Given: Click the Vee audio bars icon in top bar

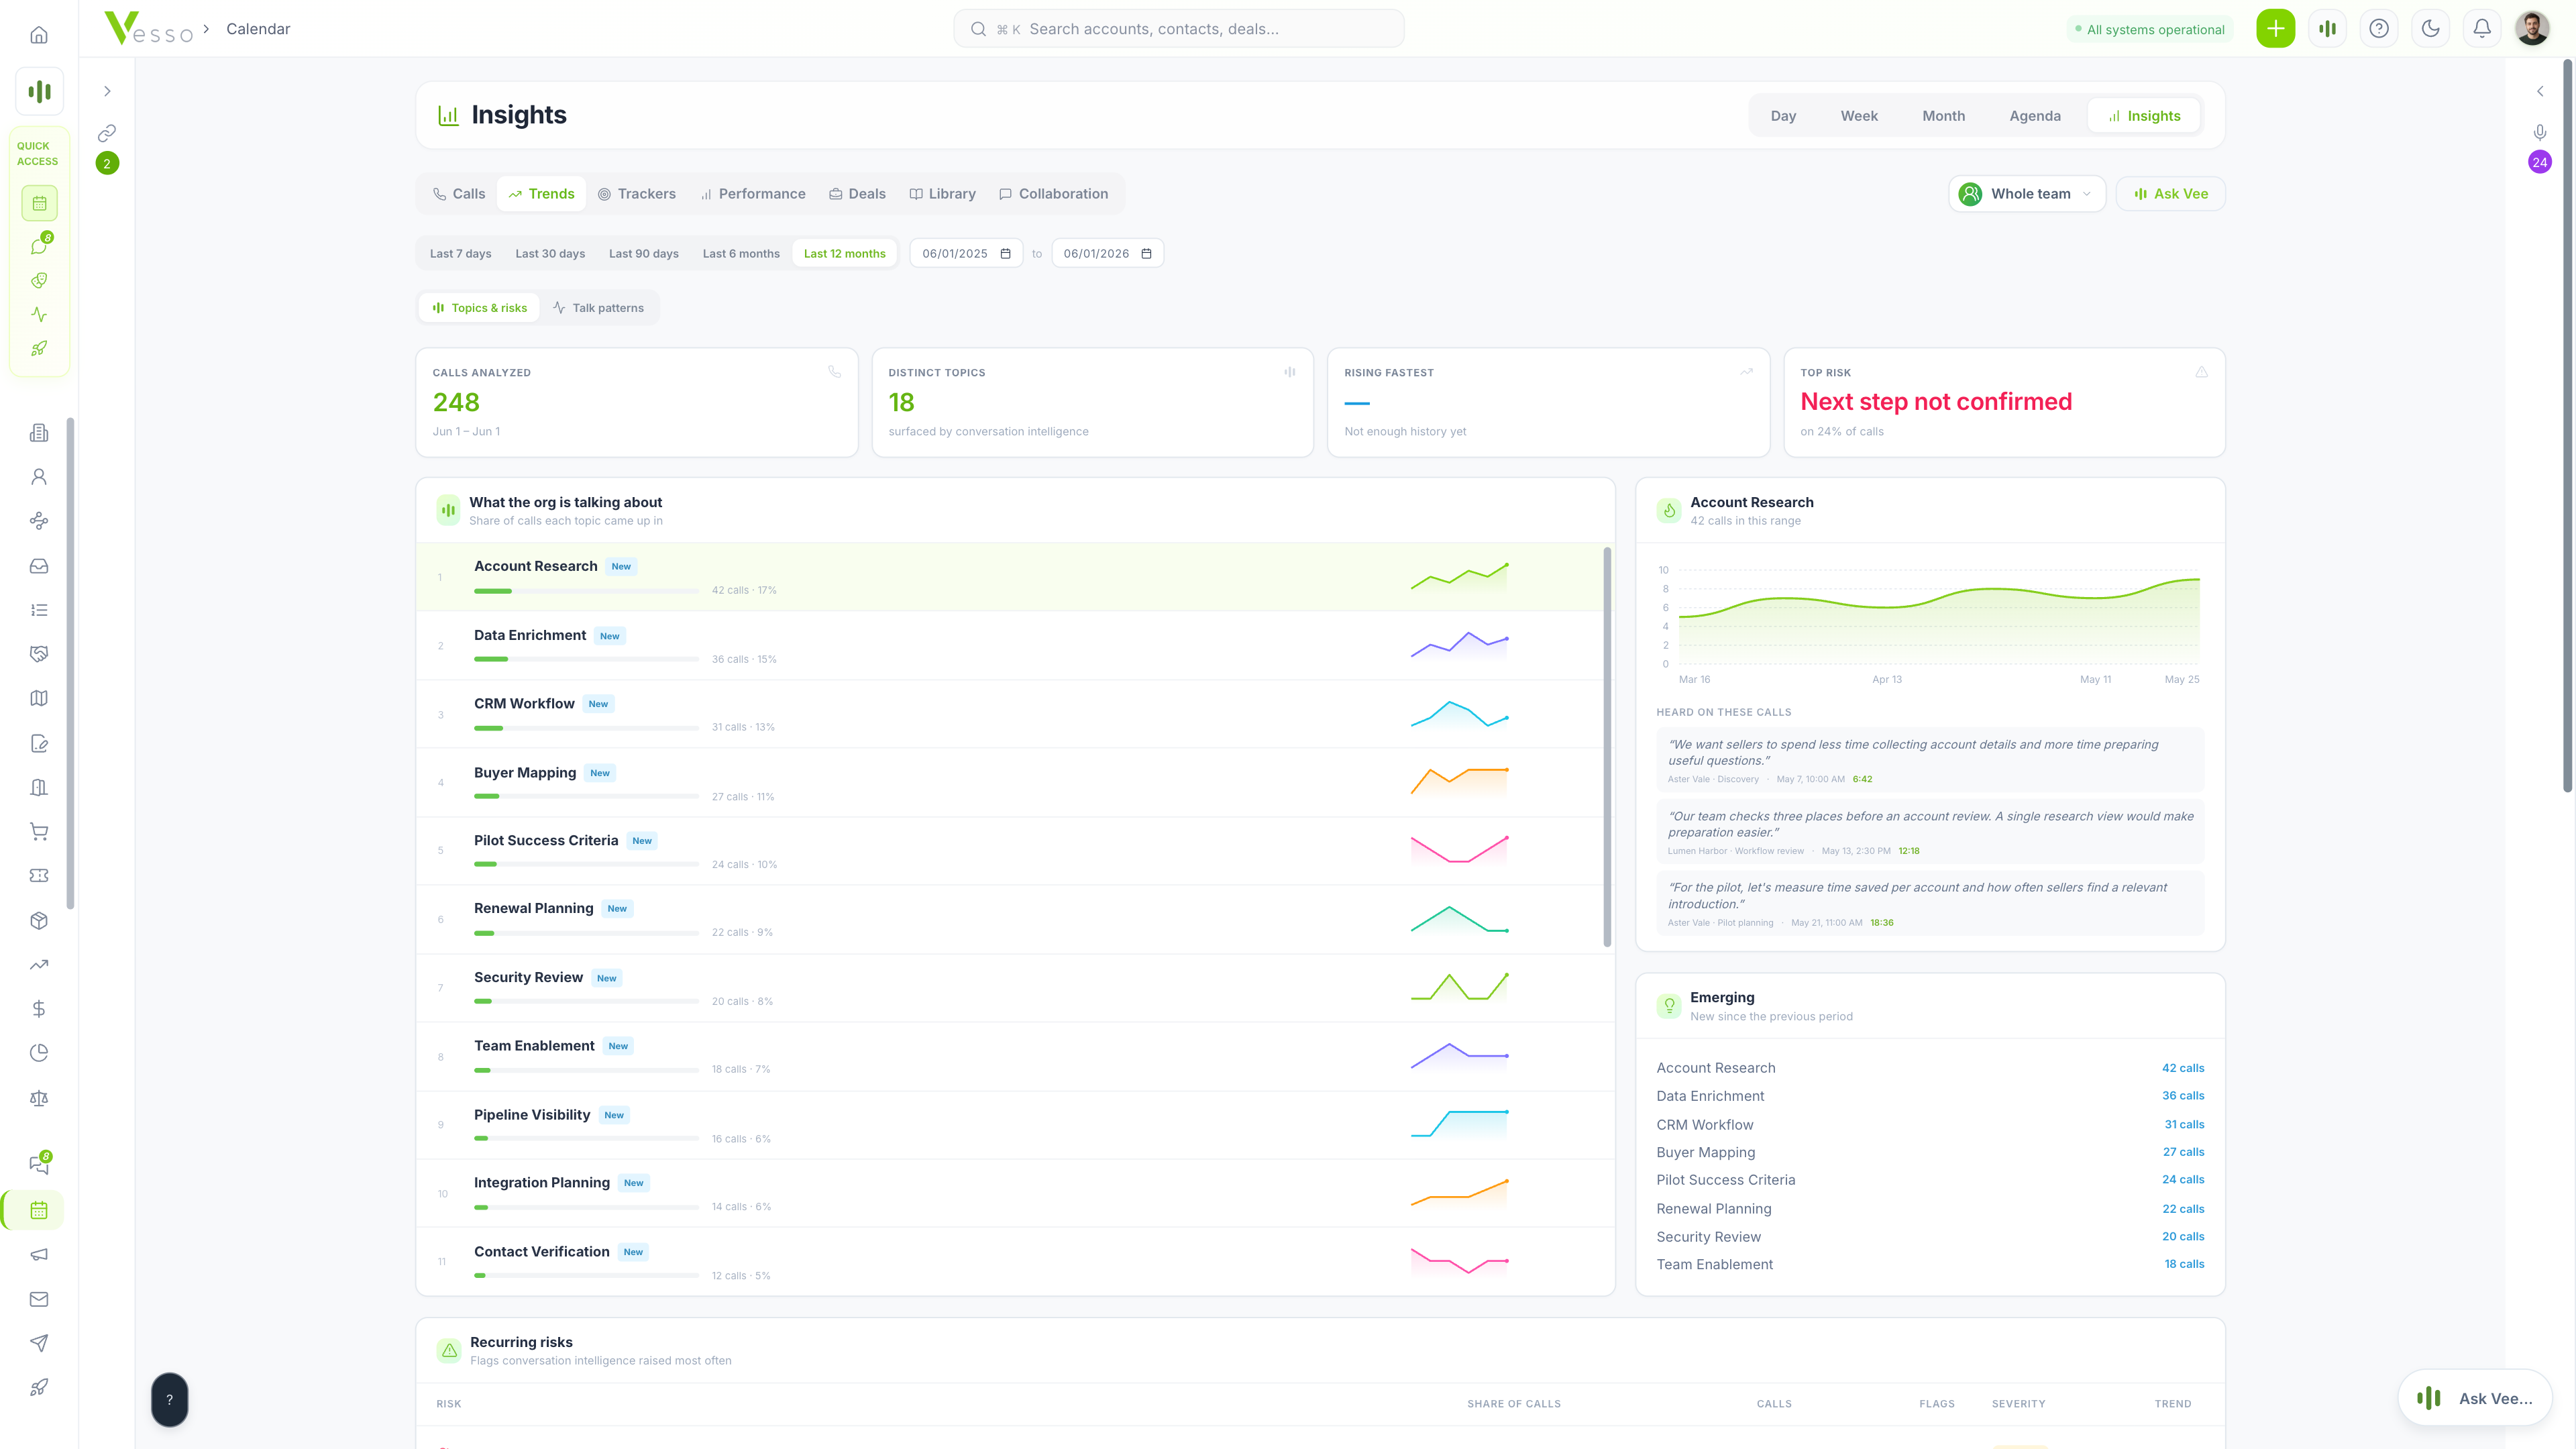Looking at the screenshot, I should click(x=2327, y=29).
